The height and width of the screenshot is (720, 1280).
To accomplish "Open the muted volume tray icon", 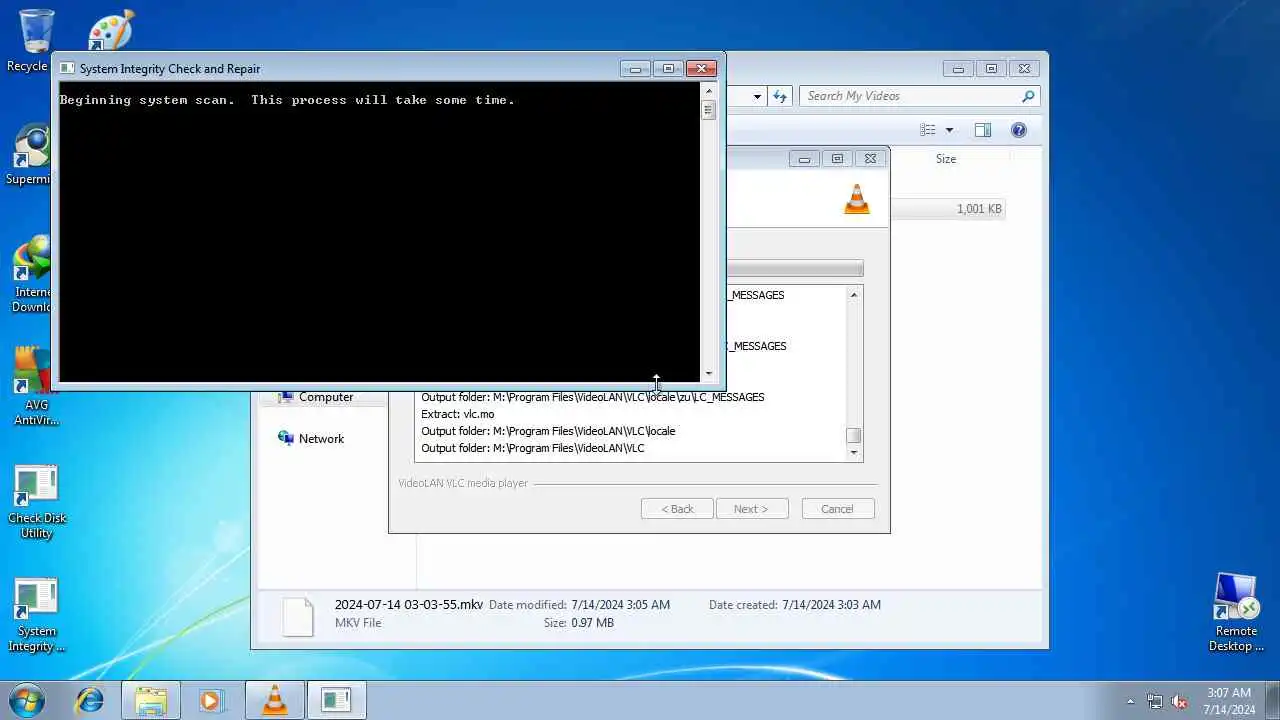I will (1179, 702).
